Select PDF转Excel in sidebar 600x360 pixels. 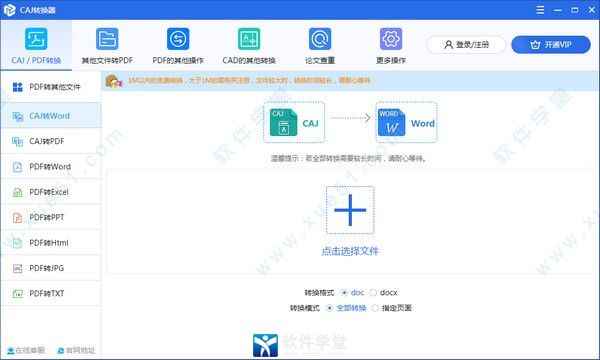51,192
